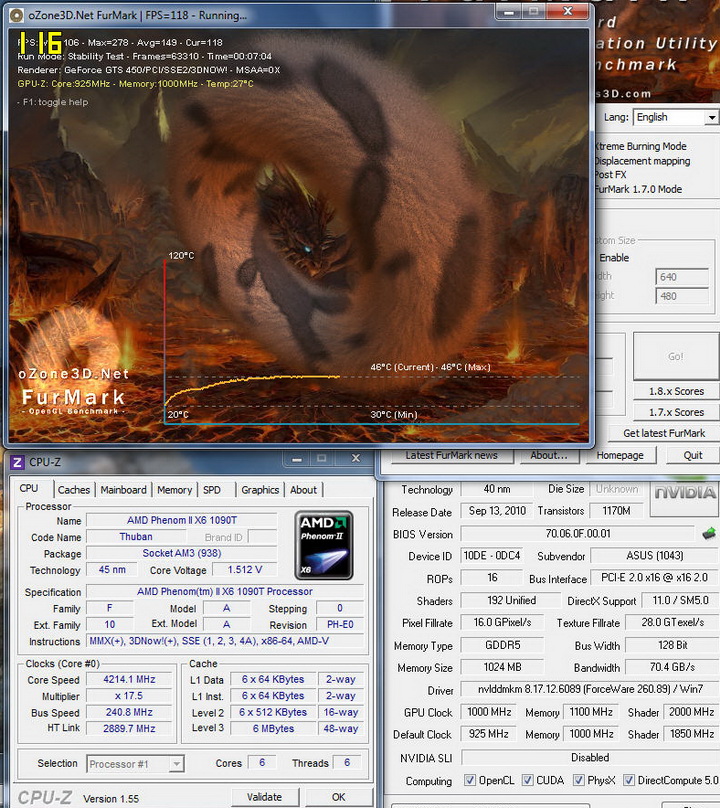Click the Core Voltage value 1.512 V
Viewport: 720px width, 808px height.
pos(245,569)
